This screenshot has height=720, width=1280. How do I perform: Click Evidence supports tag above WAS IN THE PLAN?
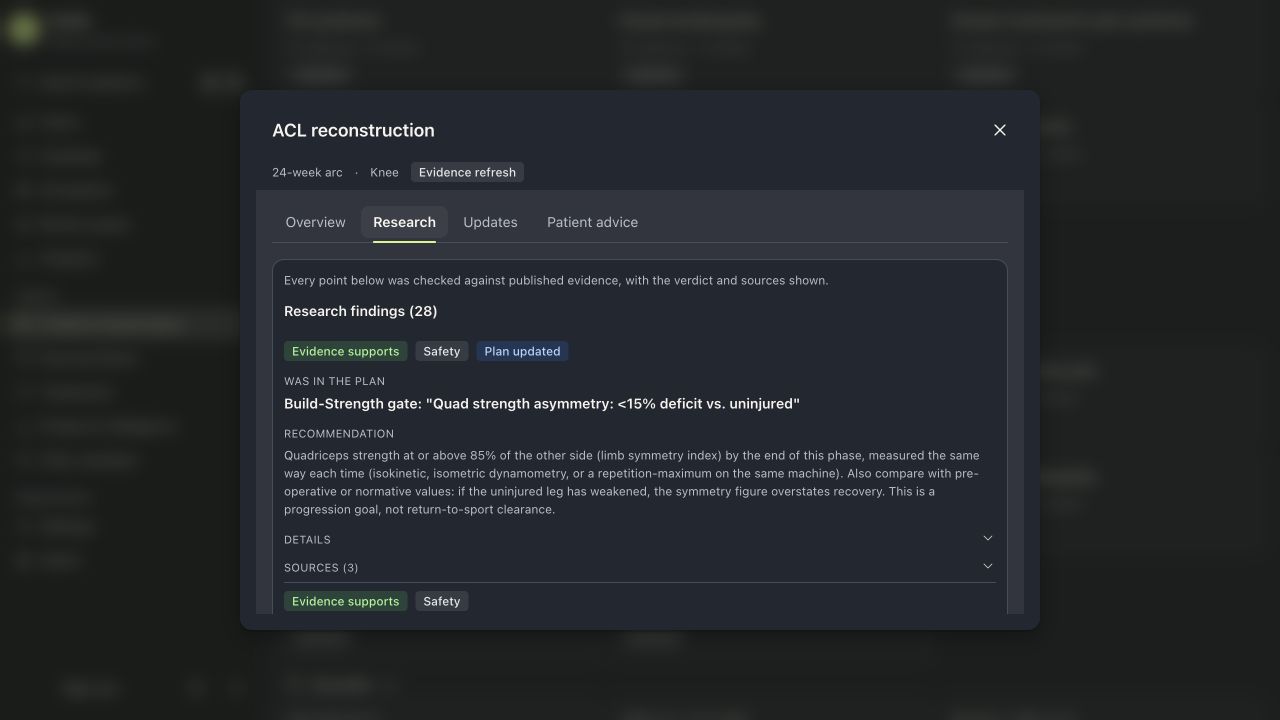coord(346,351)
